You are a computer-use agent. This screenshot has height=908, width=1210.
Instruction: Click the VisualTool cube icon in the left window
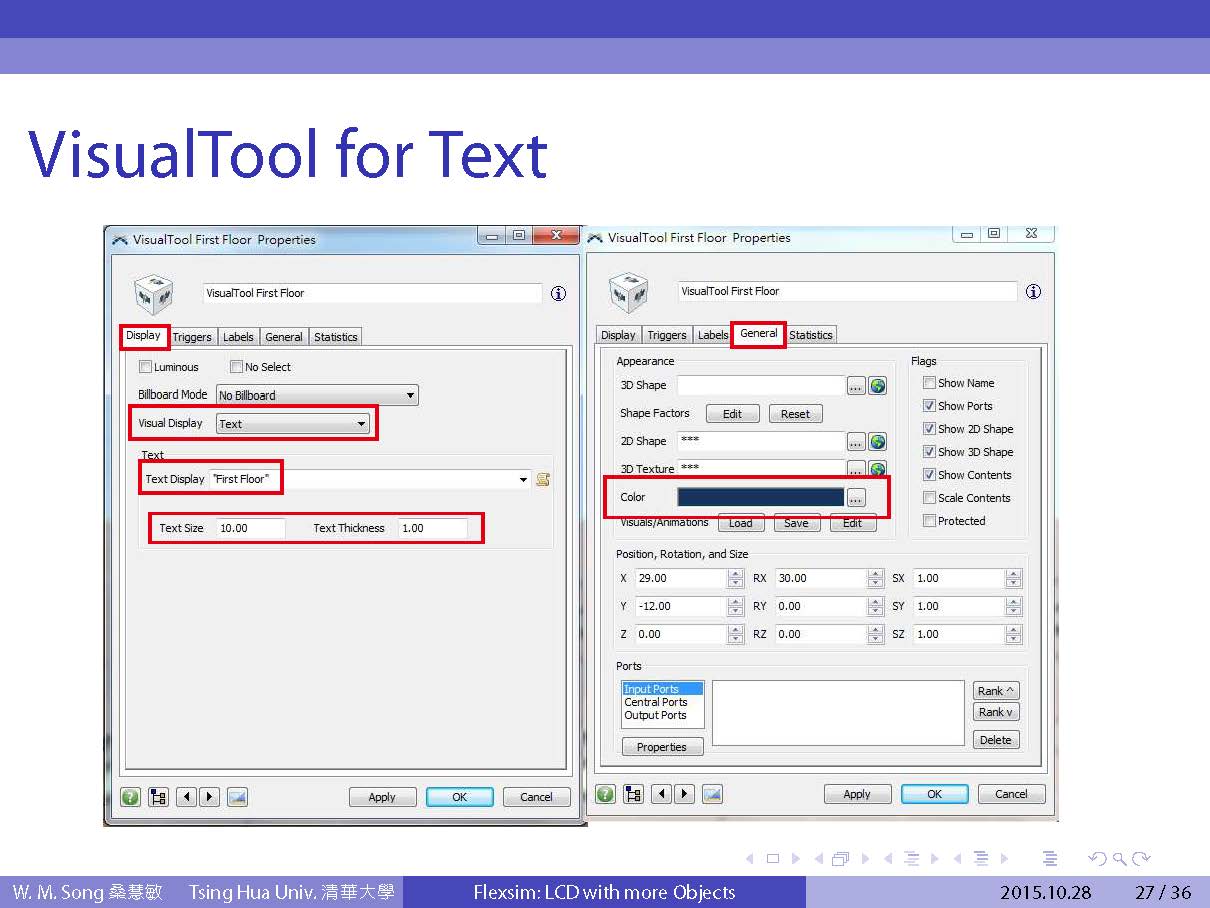pyautogui.click(x=153, y=295)
